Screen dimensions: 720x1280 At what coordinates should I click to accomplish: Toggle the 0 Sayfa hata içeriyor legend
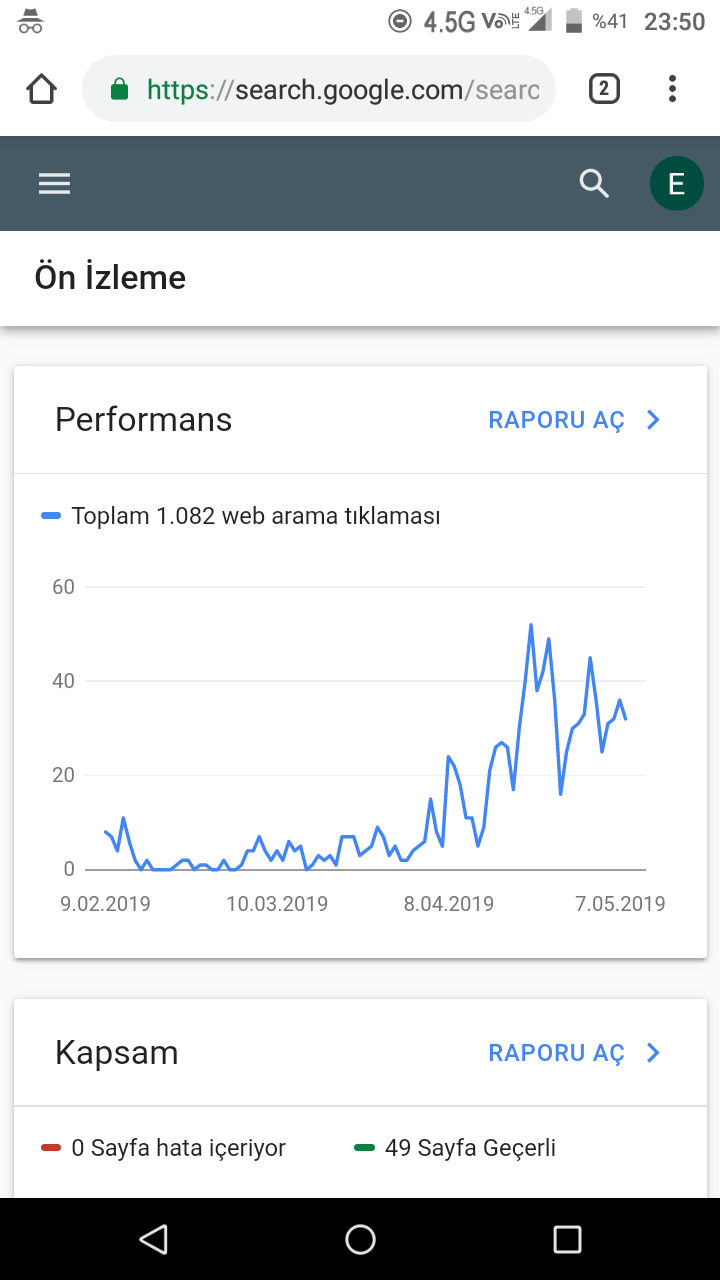click(163, 1148)
